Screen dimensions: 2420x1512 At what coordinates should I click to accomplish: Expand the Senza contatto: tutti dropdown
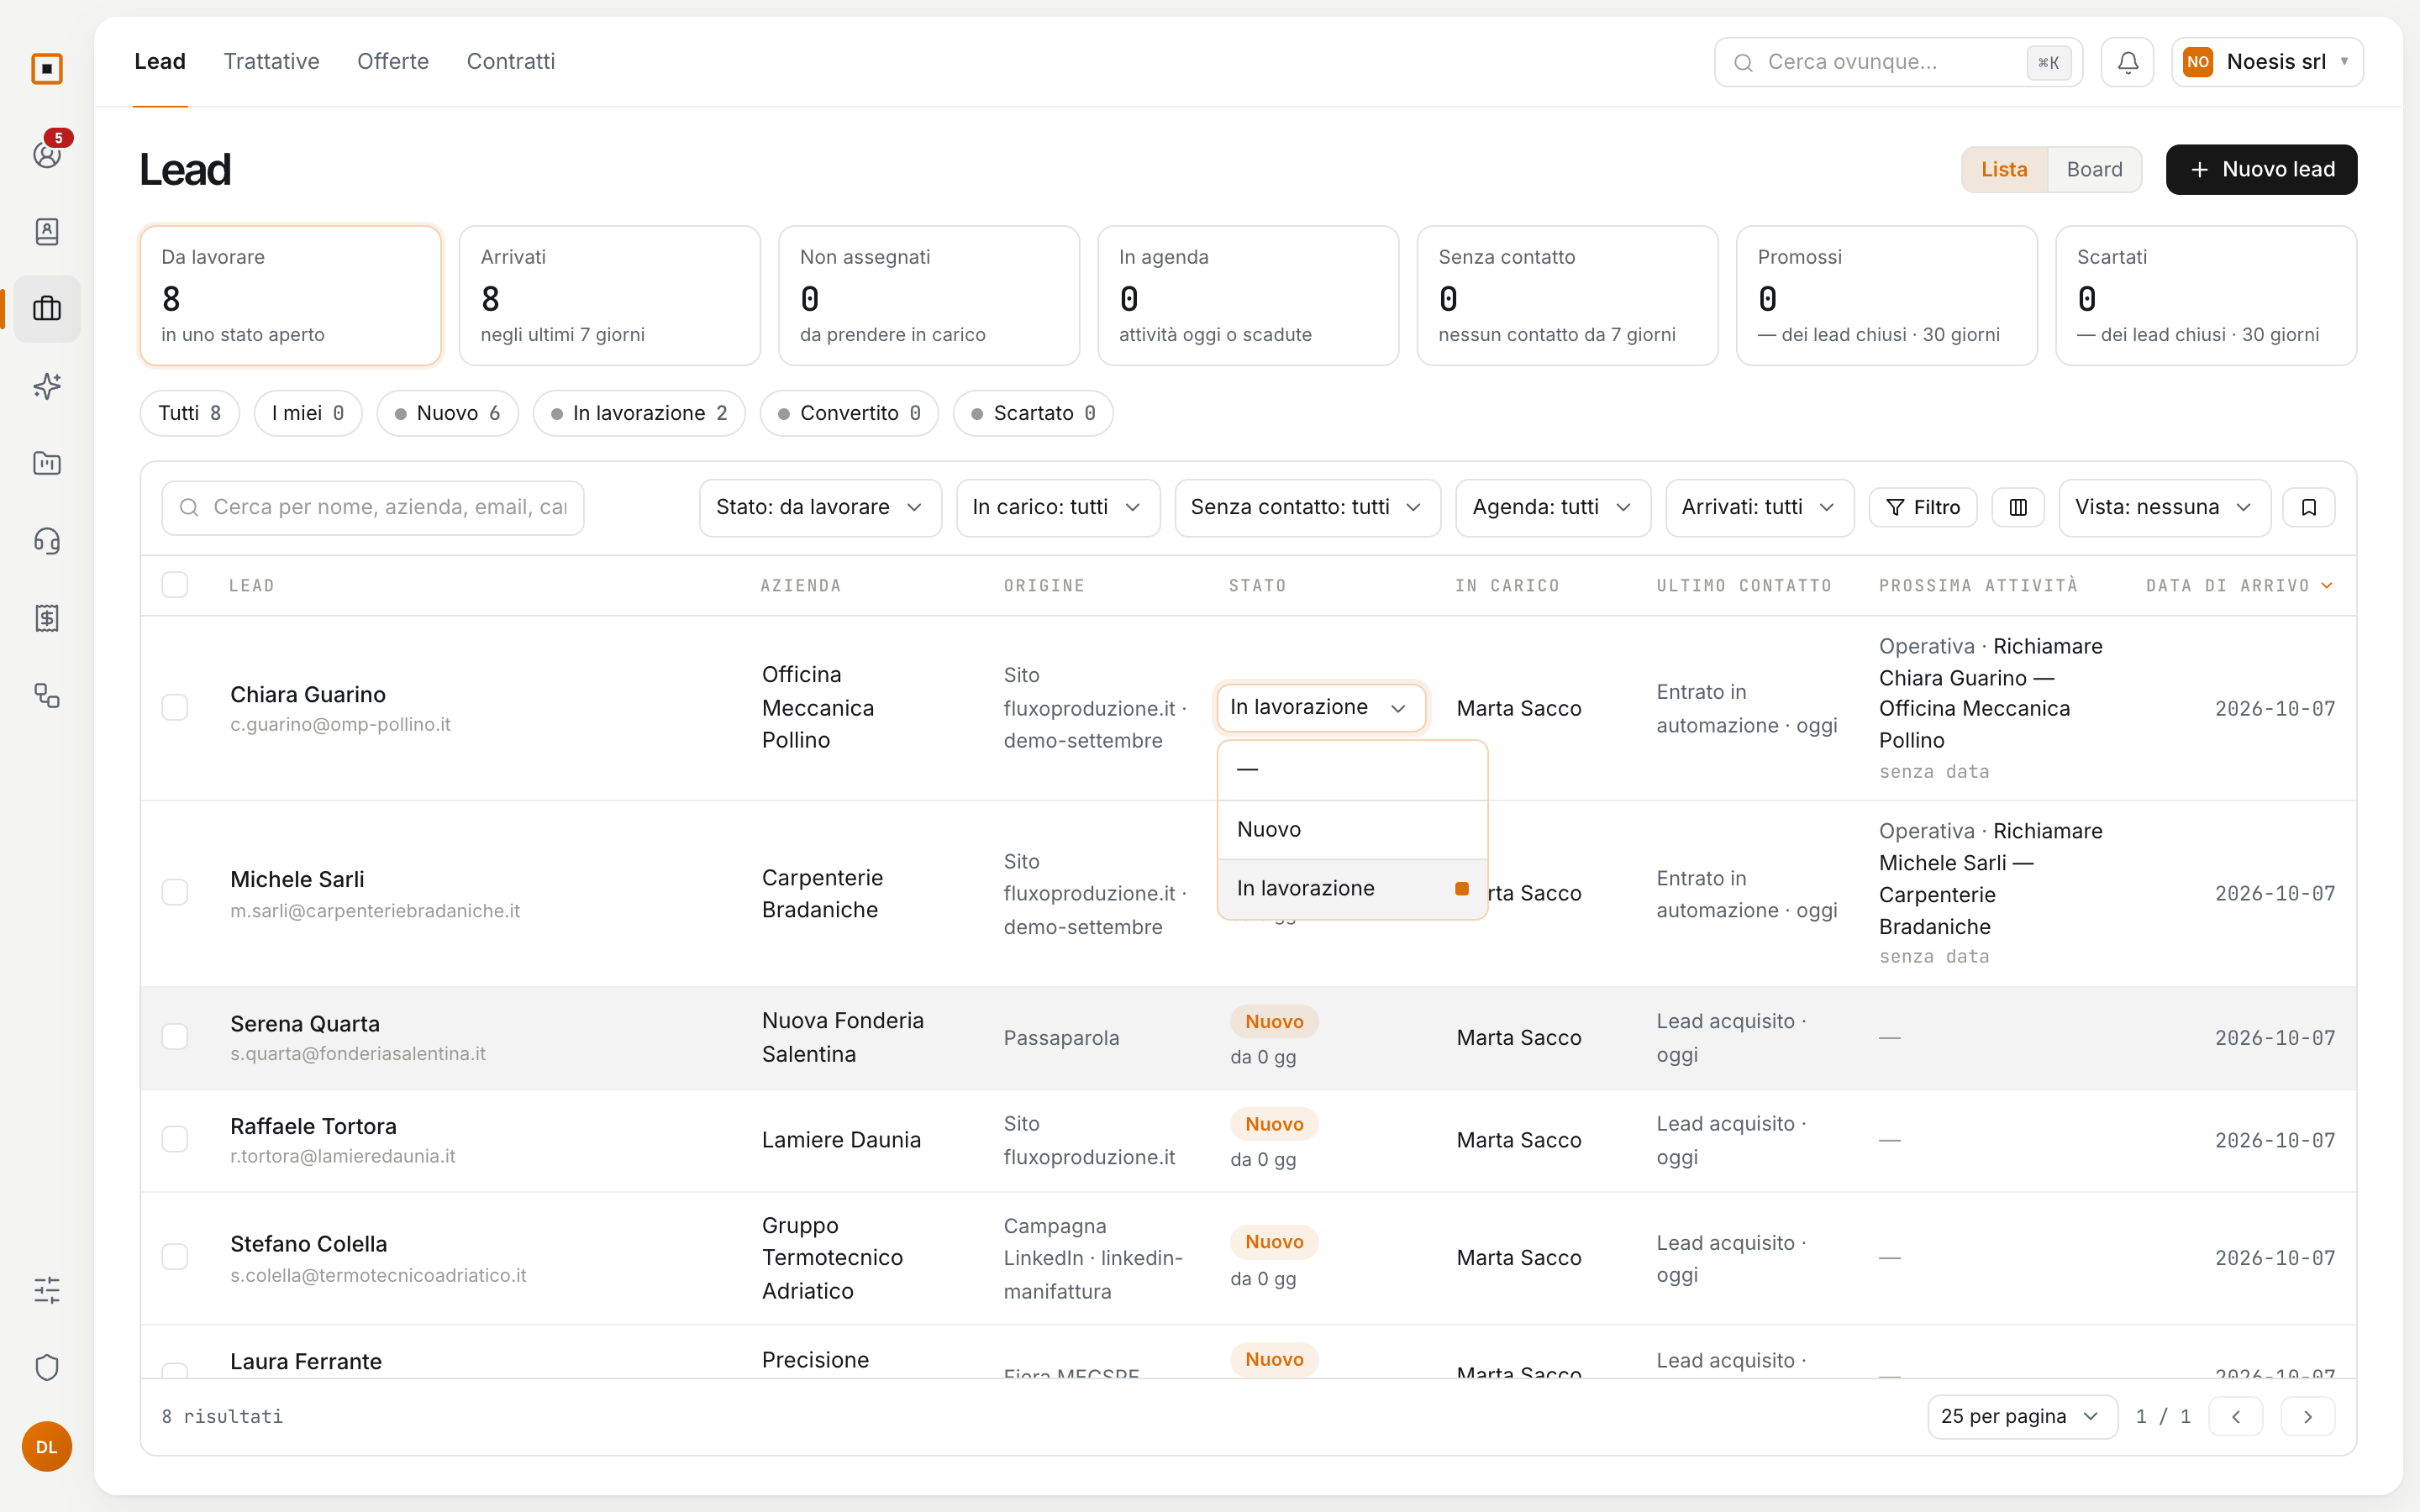[x=1307, y=507]
